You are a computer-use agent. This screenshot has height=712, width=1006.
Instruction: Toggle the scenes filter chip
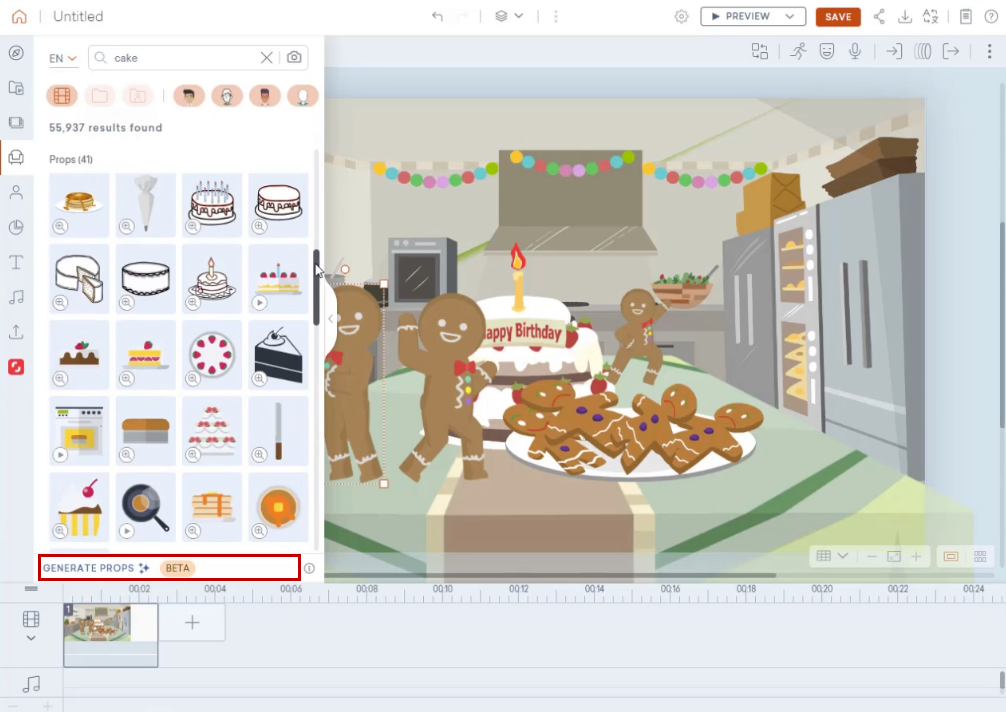click(x=62, y=96)
